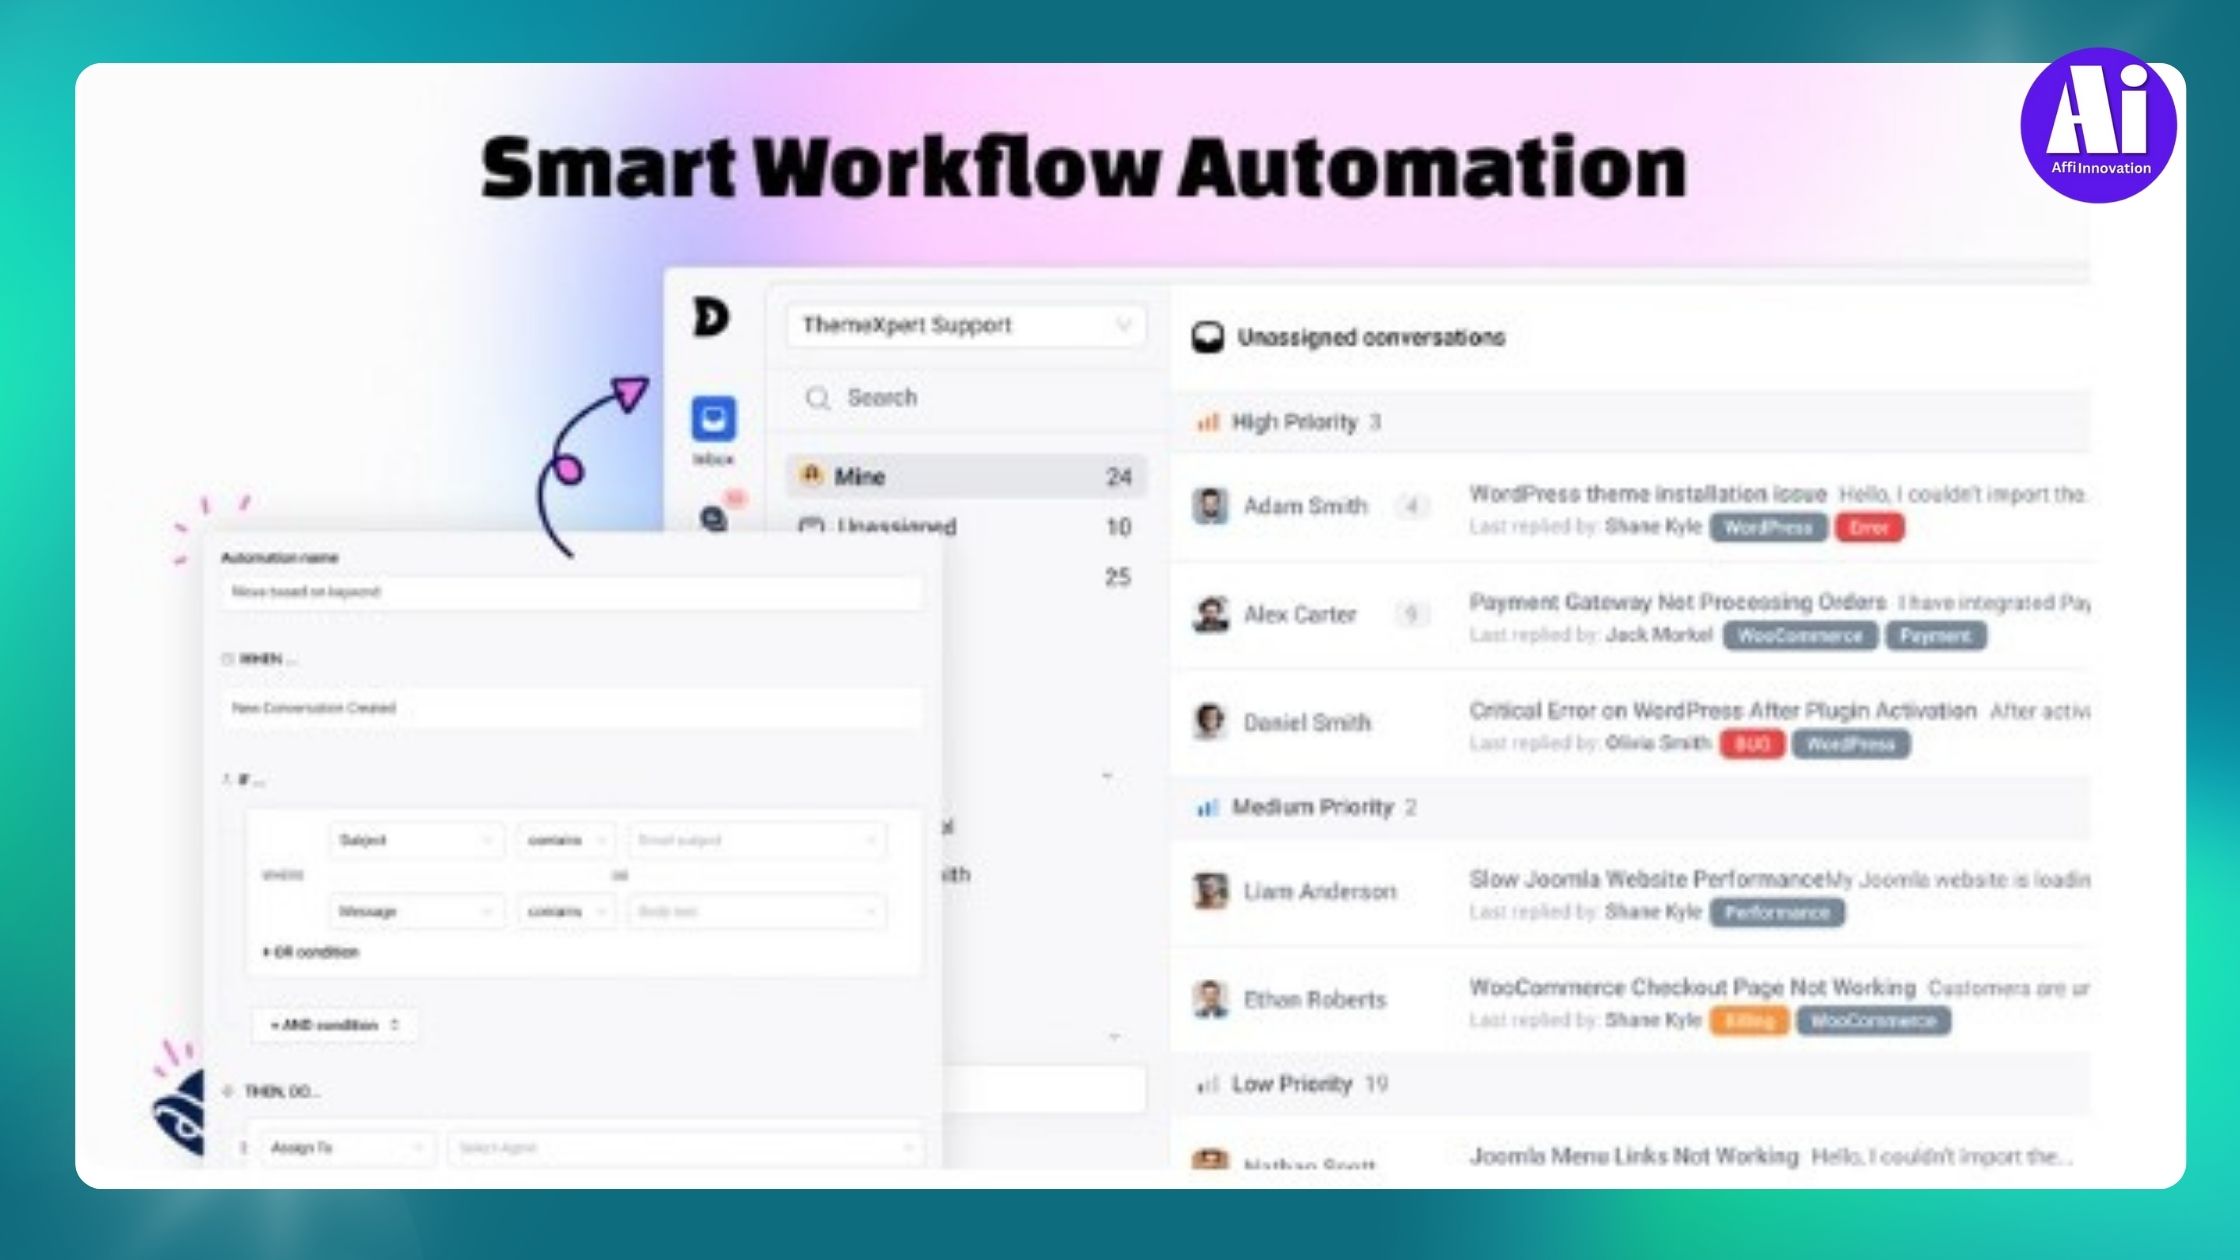Click the AND condition button
The width and height of the screenshot is (2240, 1260).
[334, 1025]
